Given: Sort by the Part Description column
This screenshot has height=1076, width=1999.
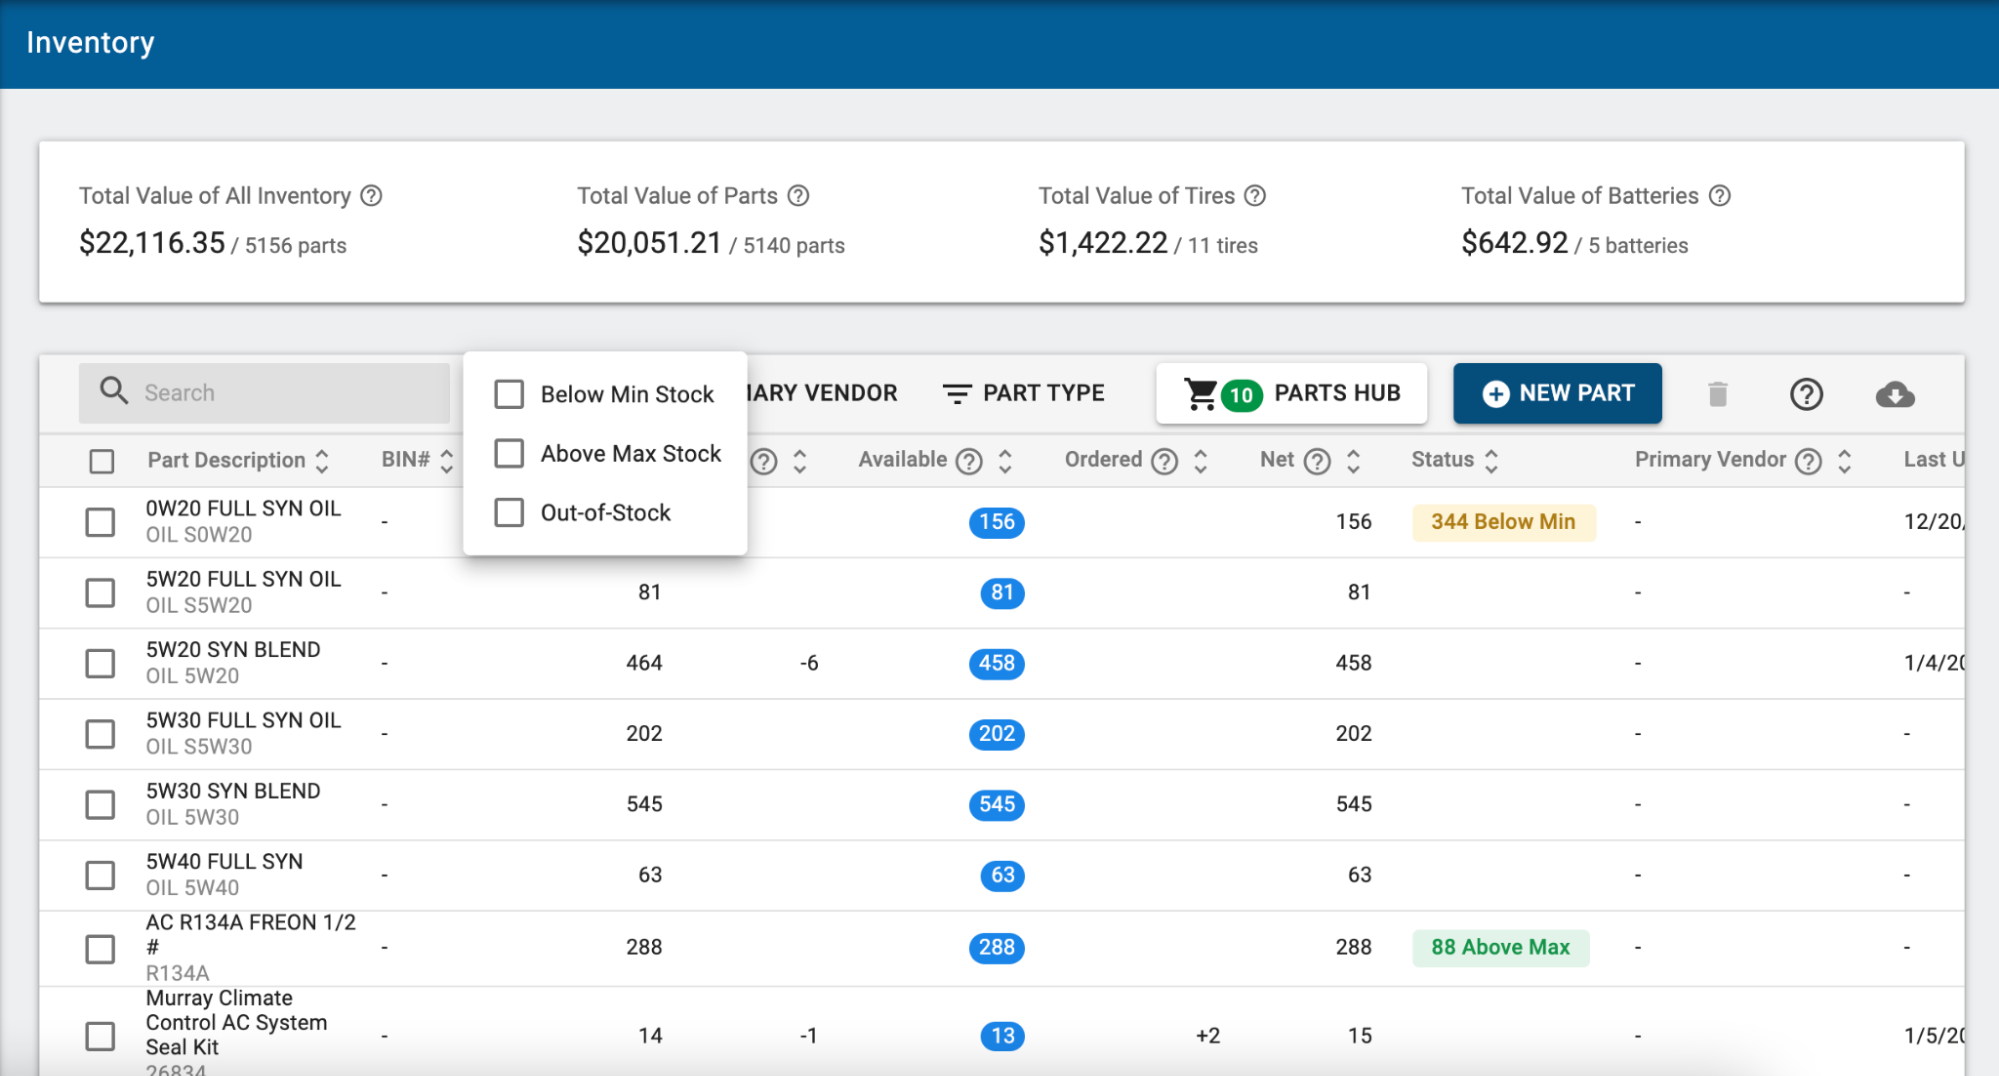Looking at the screenshot, I should pos(322,460).
